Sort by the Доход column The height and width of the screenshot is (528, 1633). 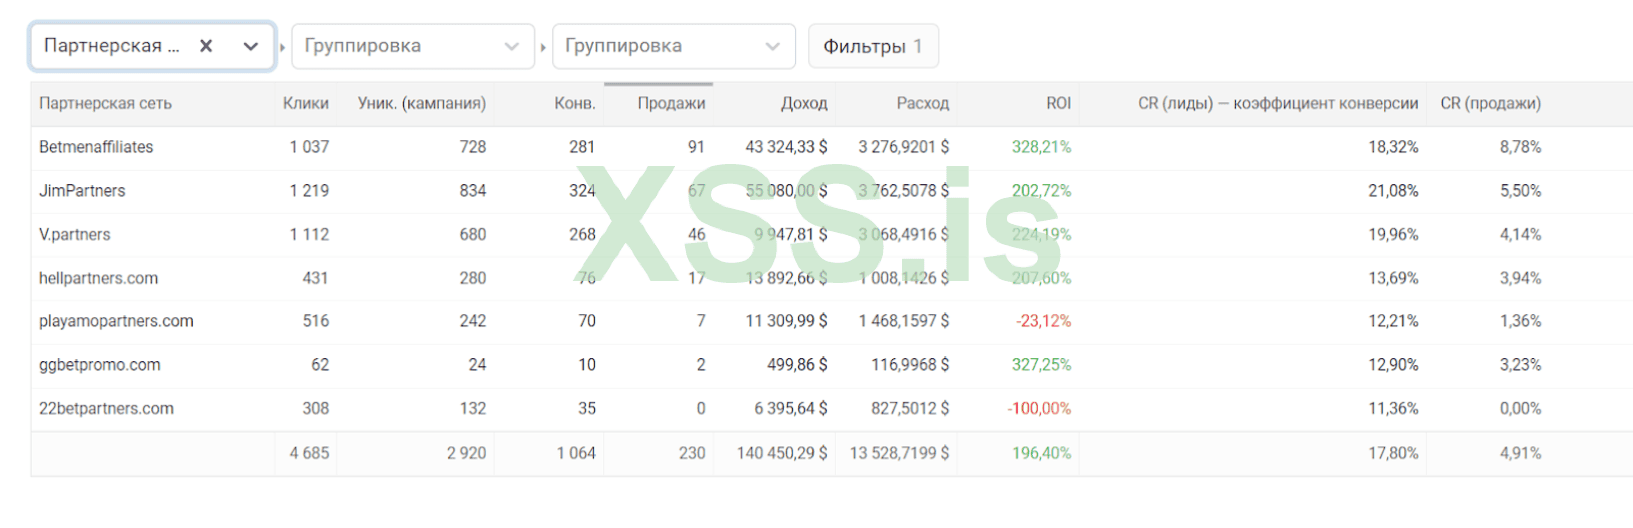click(804, 103)
